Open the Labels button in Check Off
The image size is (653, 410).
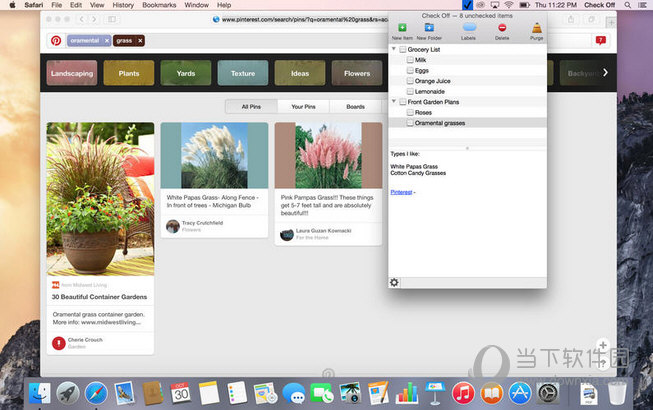coord(469,27)
